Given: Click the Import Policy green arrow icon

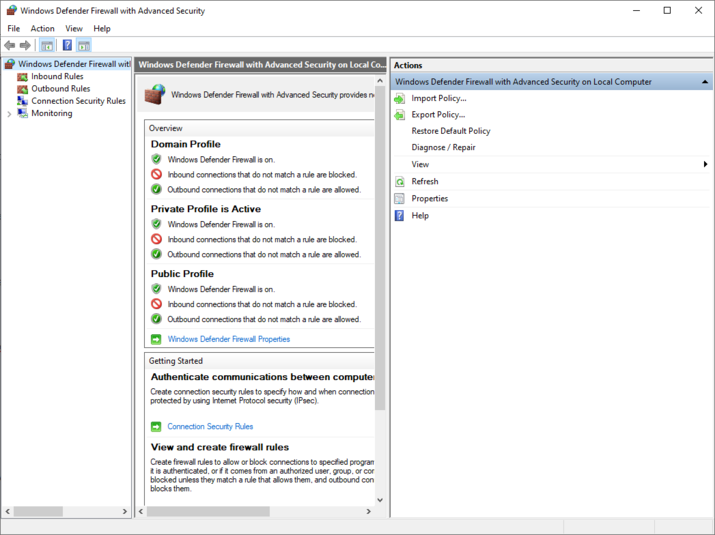Looking at the screenshot, I should (x=399, y=99).
